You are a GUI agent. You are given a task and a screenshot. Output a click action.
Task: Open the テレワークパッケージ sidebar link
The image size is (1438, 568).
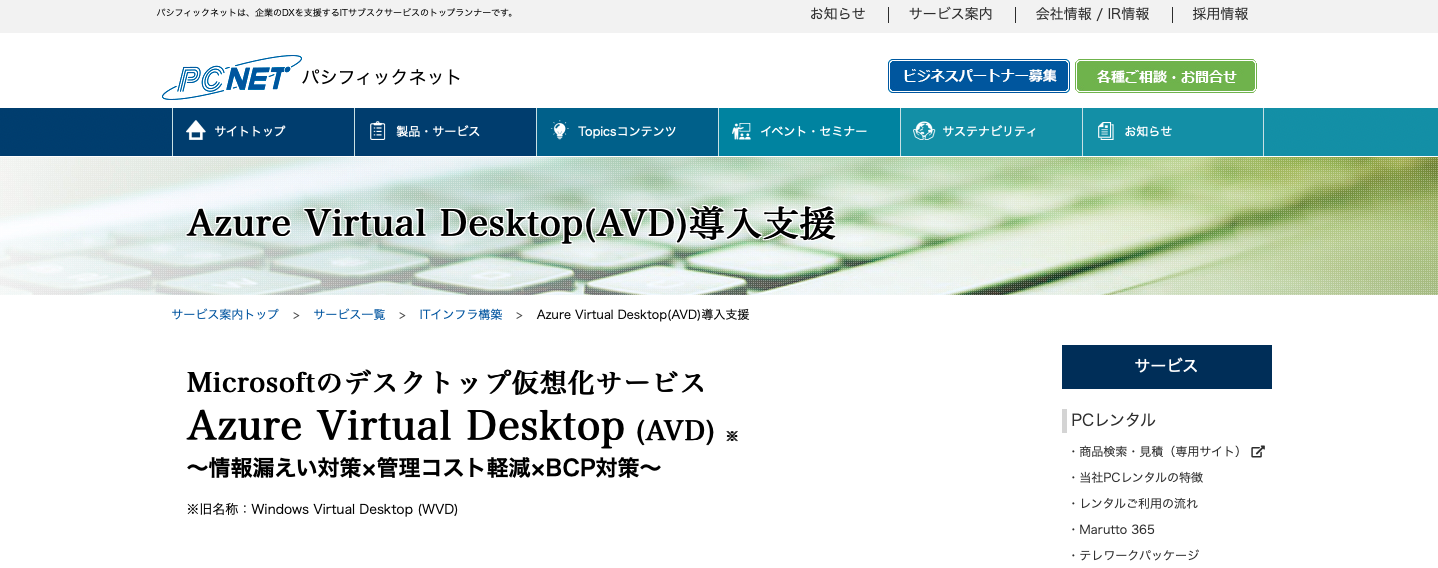point(1139,556)
